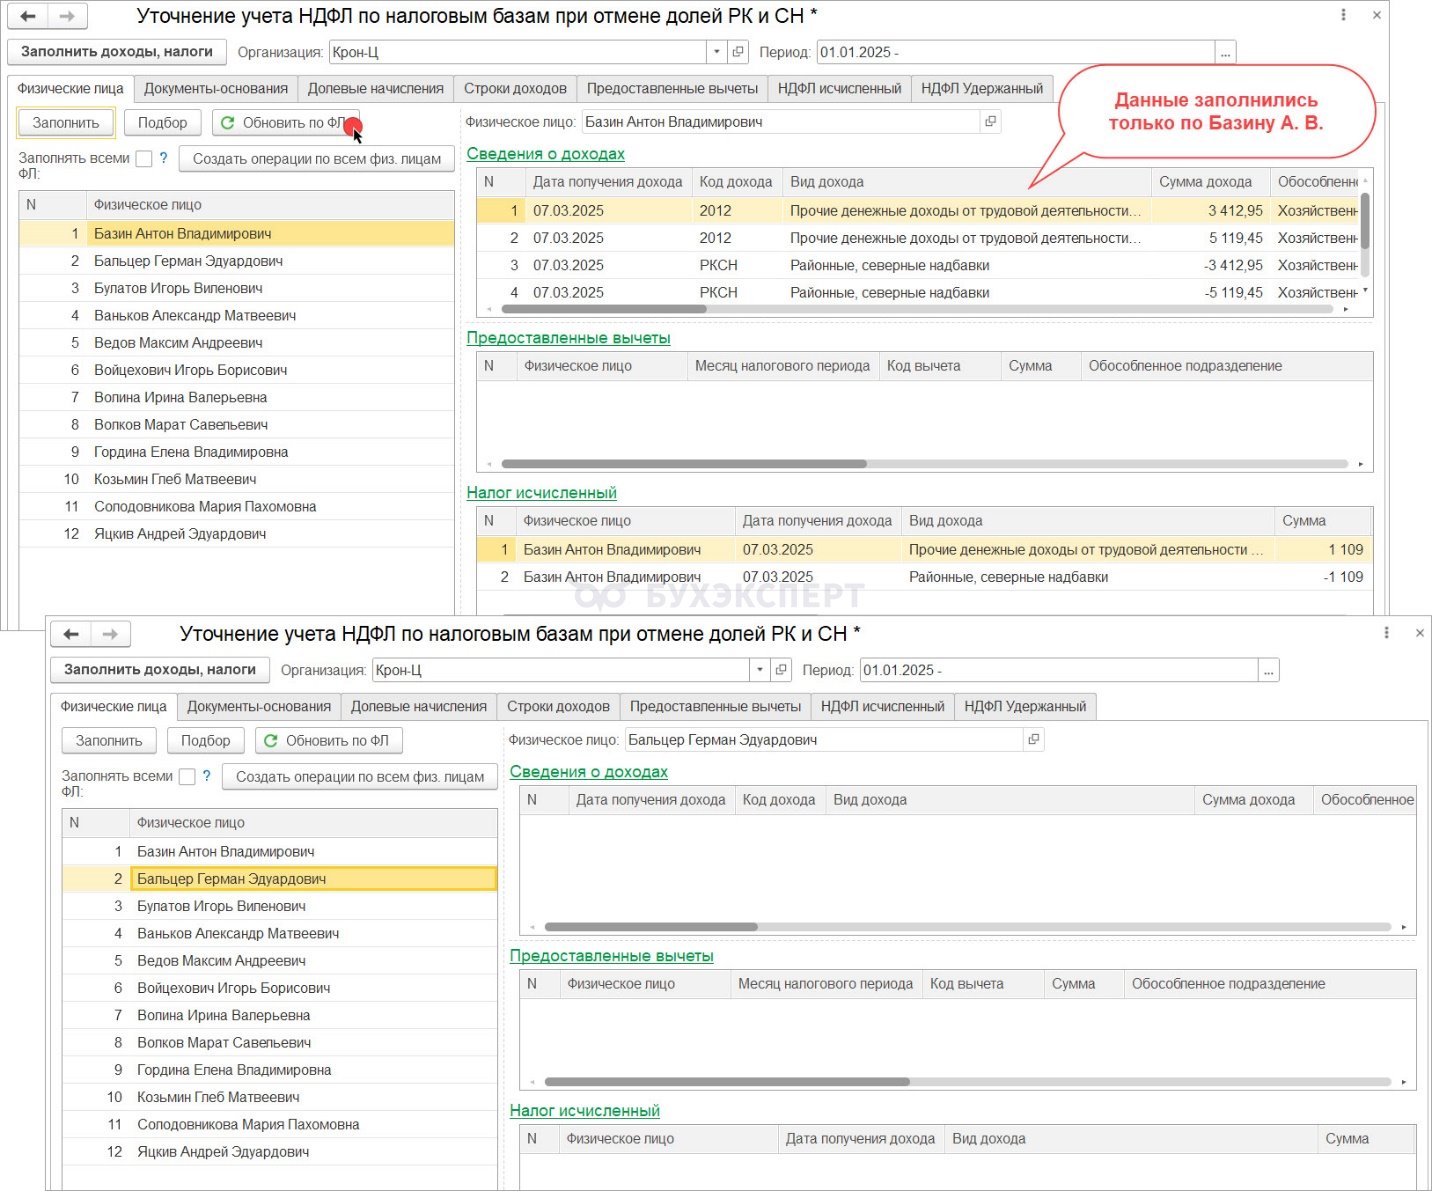
Task: Open Долевые начисления tab in top window
Action: 375,88
